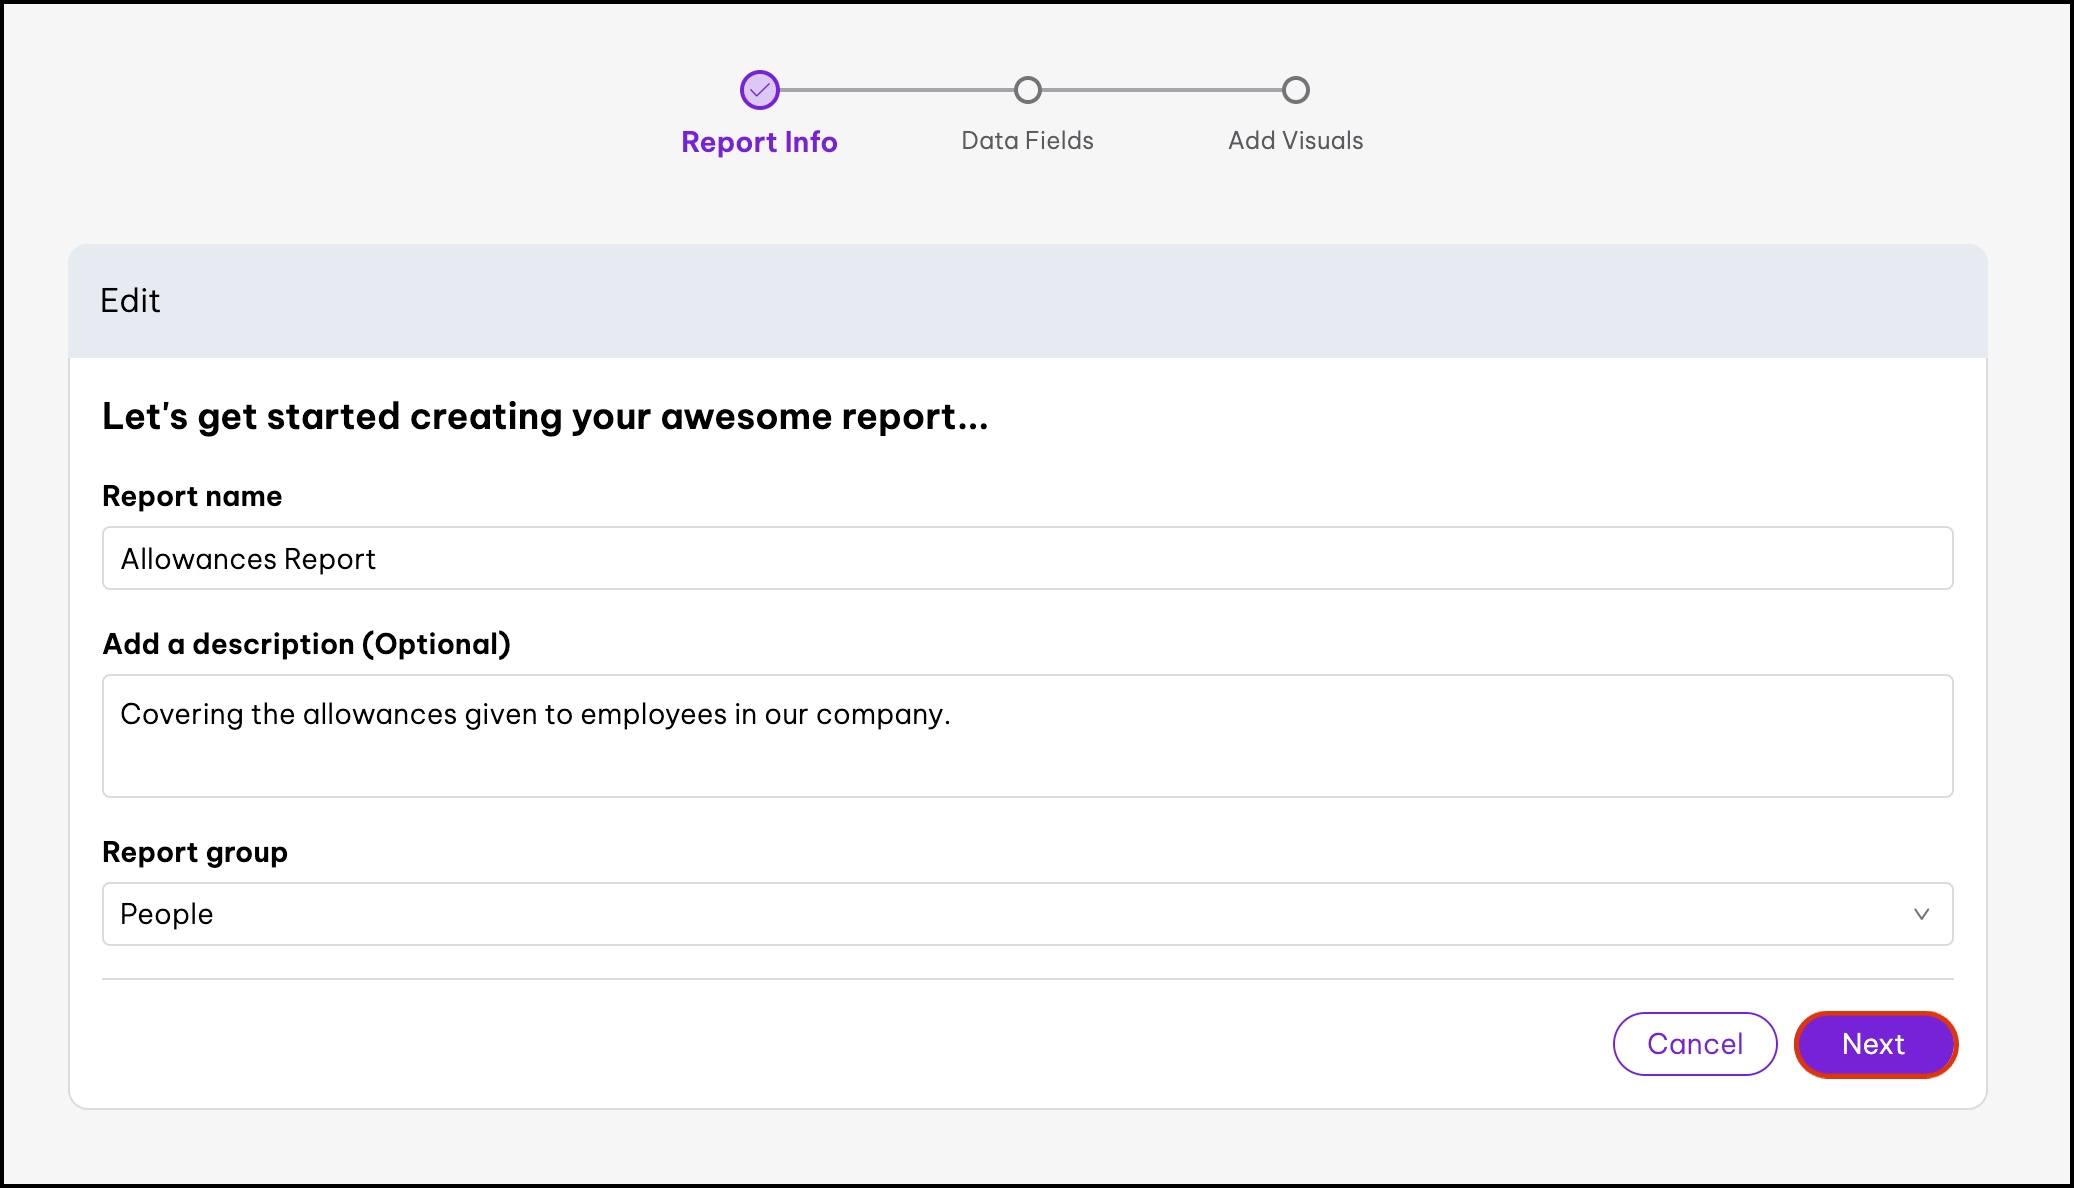Image resolution: width=2074 pixels, height=1188 pixels.
Task: Click the checked Report Info step circle
Action: click(x=759, y=90)
